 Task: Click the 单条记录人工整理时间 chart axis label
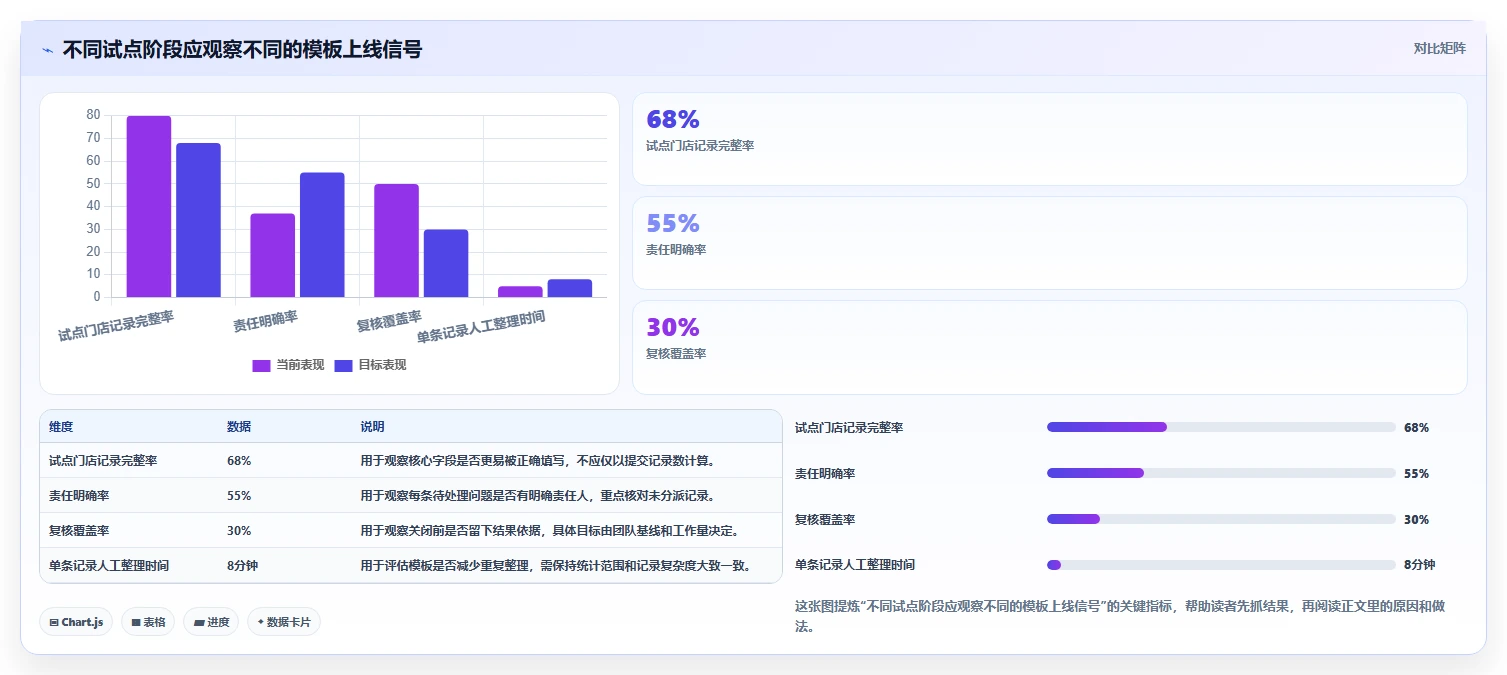(481, 326)
